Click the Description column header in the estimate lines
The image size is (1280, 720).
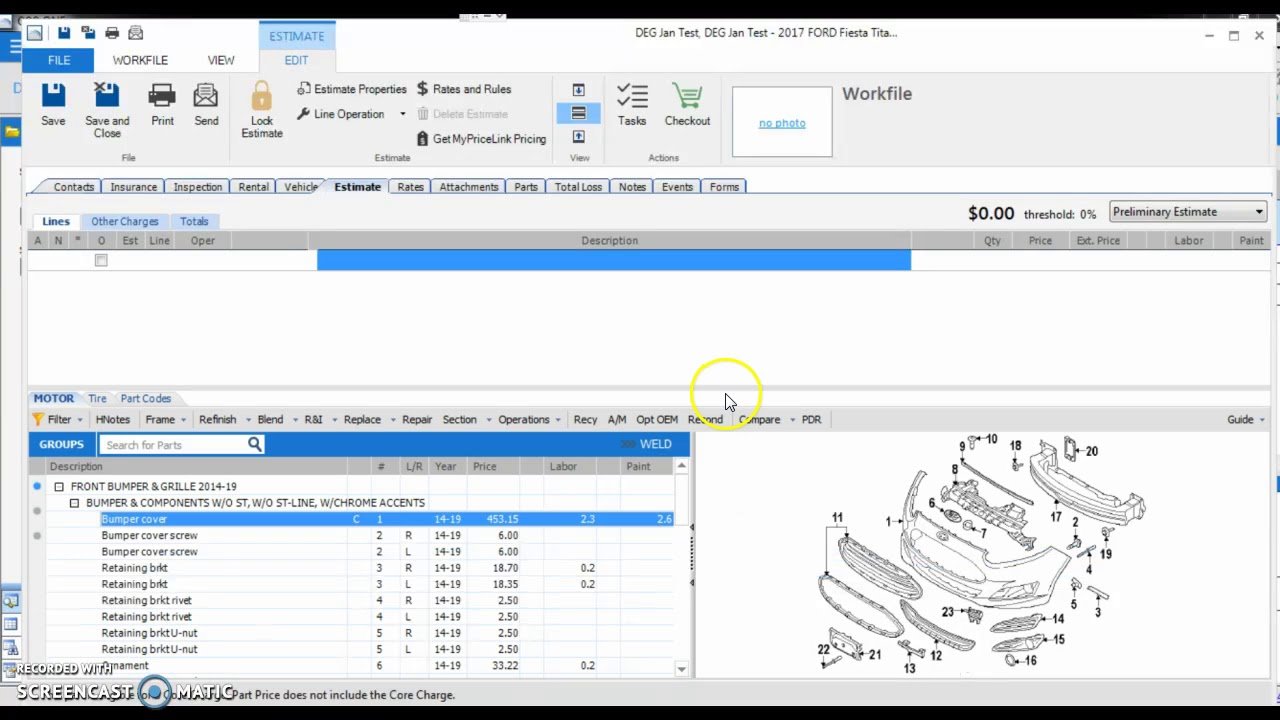609,241
